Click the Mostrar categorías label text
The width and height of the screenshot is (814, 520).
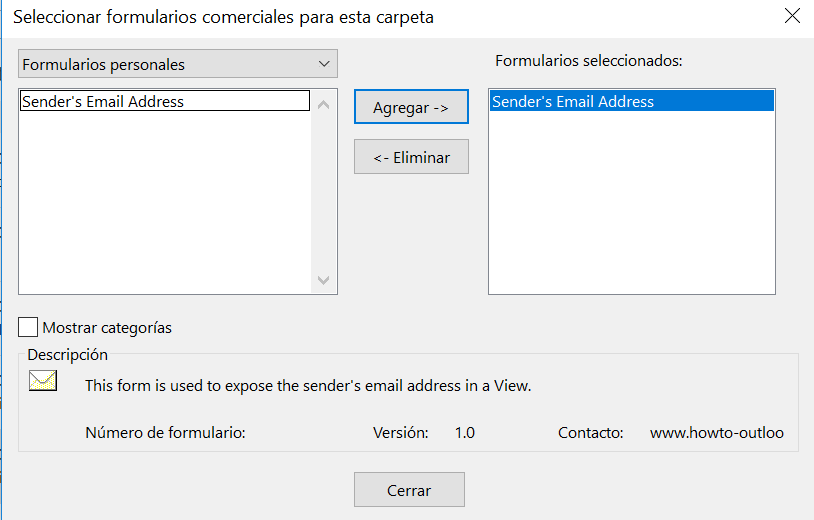(107, 327)
